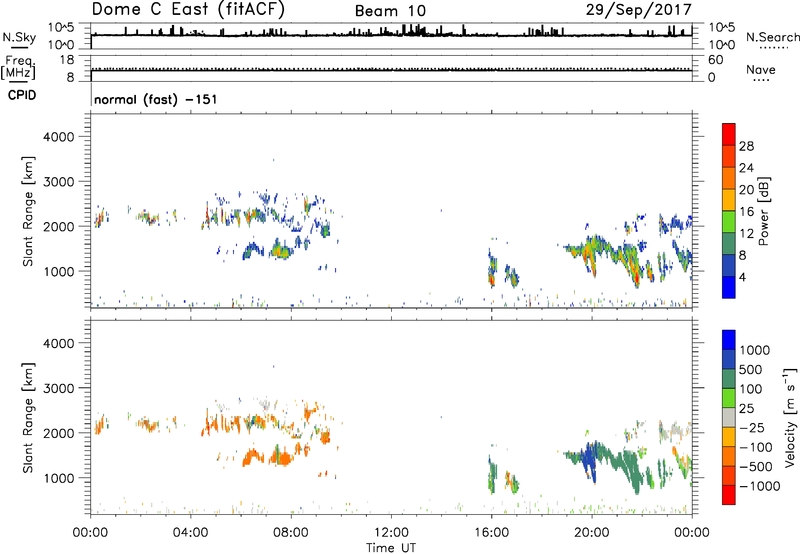Screen dimensions: 800x554
Task: Click the 'Nave' legend label
Action: click(x=761, y=70)
